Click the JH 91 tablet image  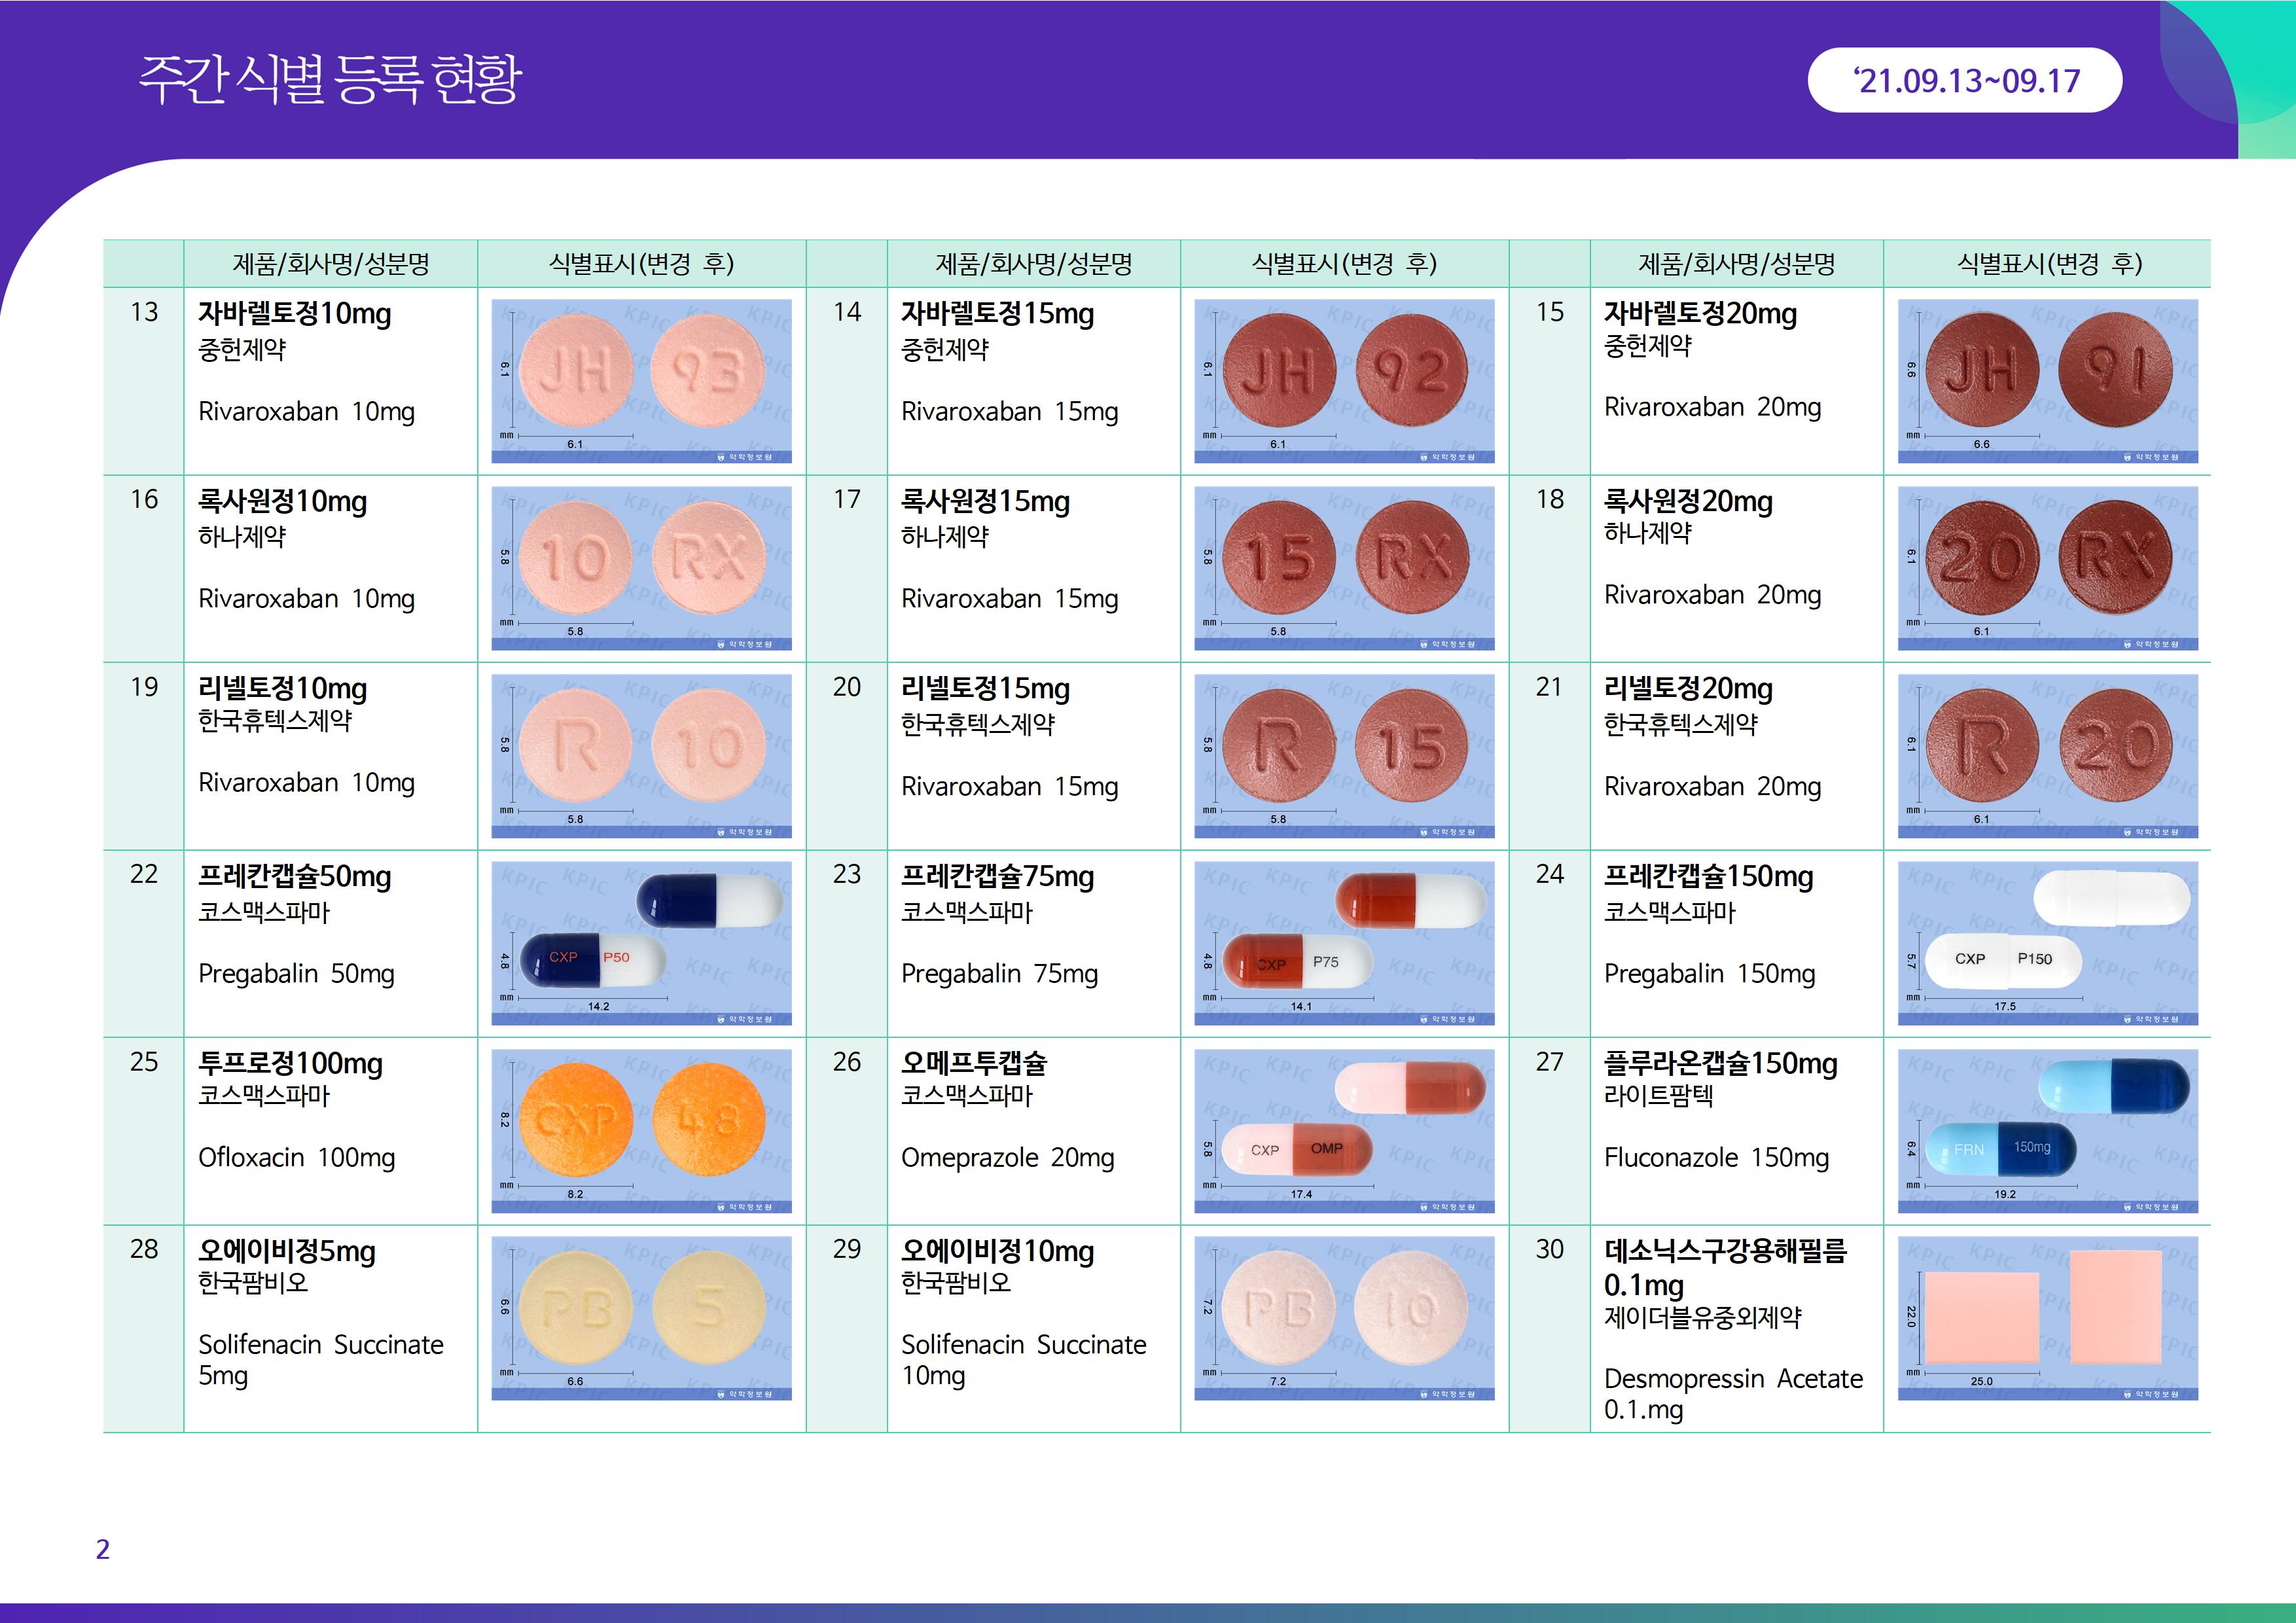[2047, 381]
